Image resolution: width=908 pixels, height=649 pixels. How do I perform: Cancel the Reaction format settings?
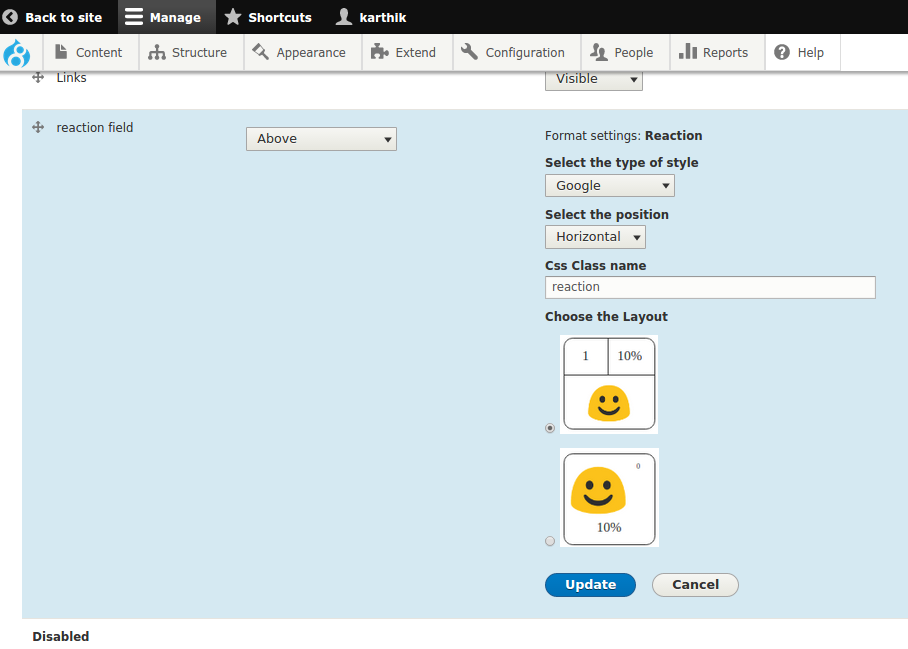pyautogui.click(x=694, y=584)
